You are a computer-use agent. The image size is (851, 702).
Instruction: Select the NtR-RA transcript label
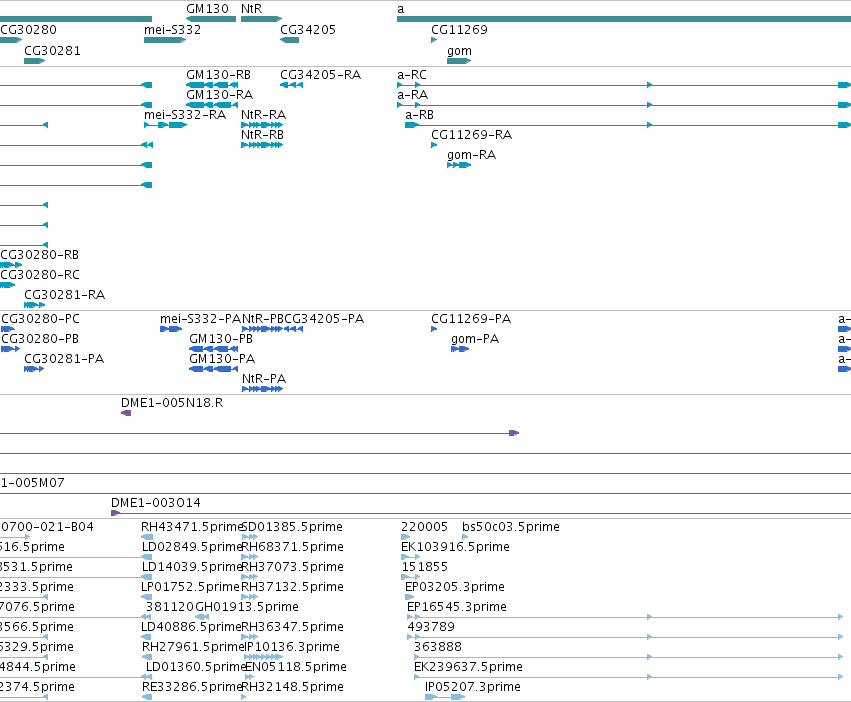[x=263, y=115]
